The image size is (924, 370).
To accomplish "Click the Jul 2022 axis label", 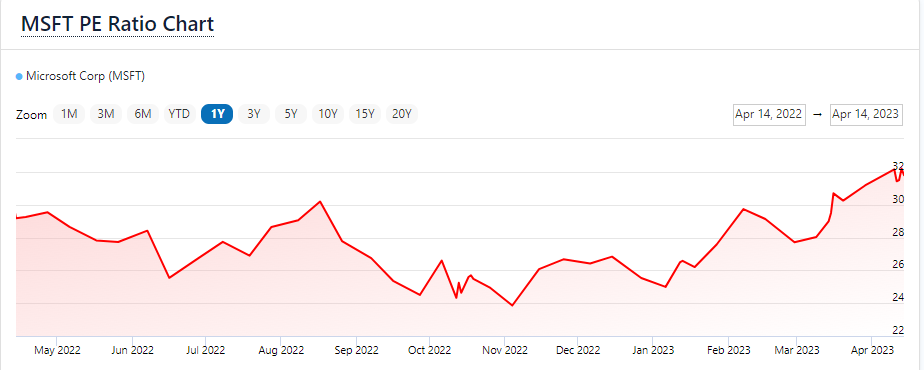I will (206, 350).
